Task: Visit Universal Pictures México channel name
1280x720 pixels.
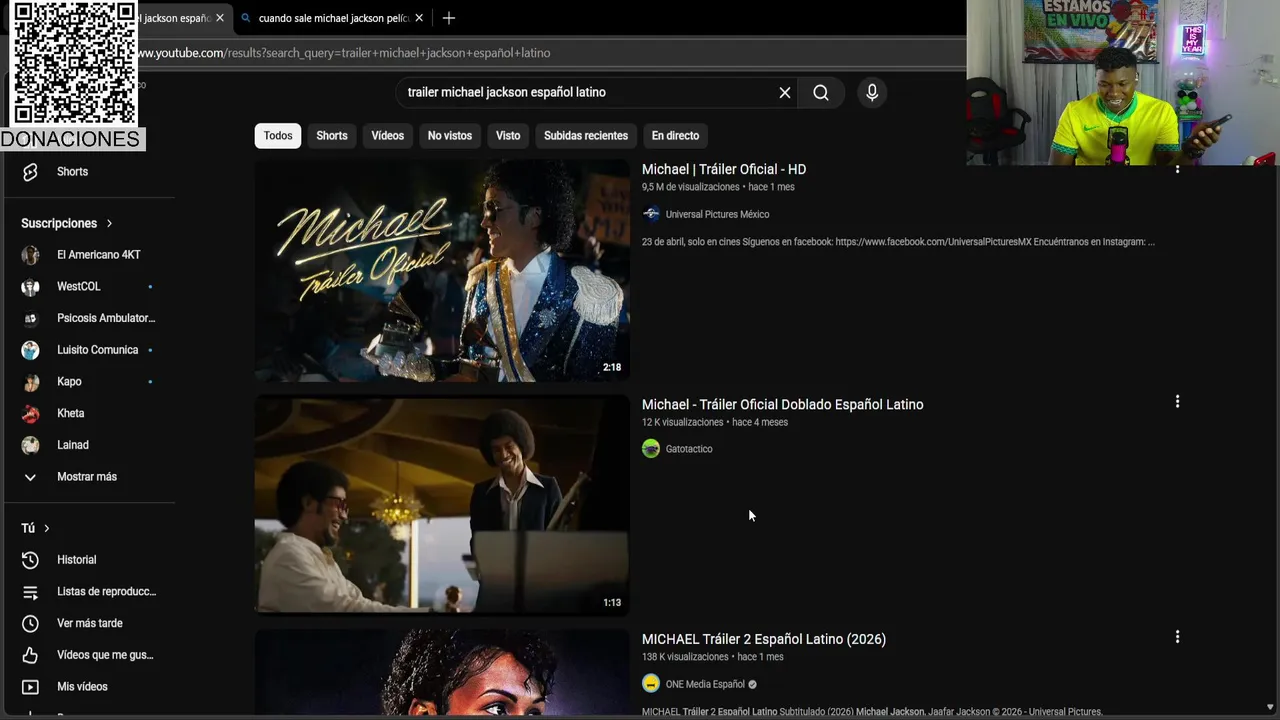Action: click(x=717, y=214)
